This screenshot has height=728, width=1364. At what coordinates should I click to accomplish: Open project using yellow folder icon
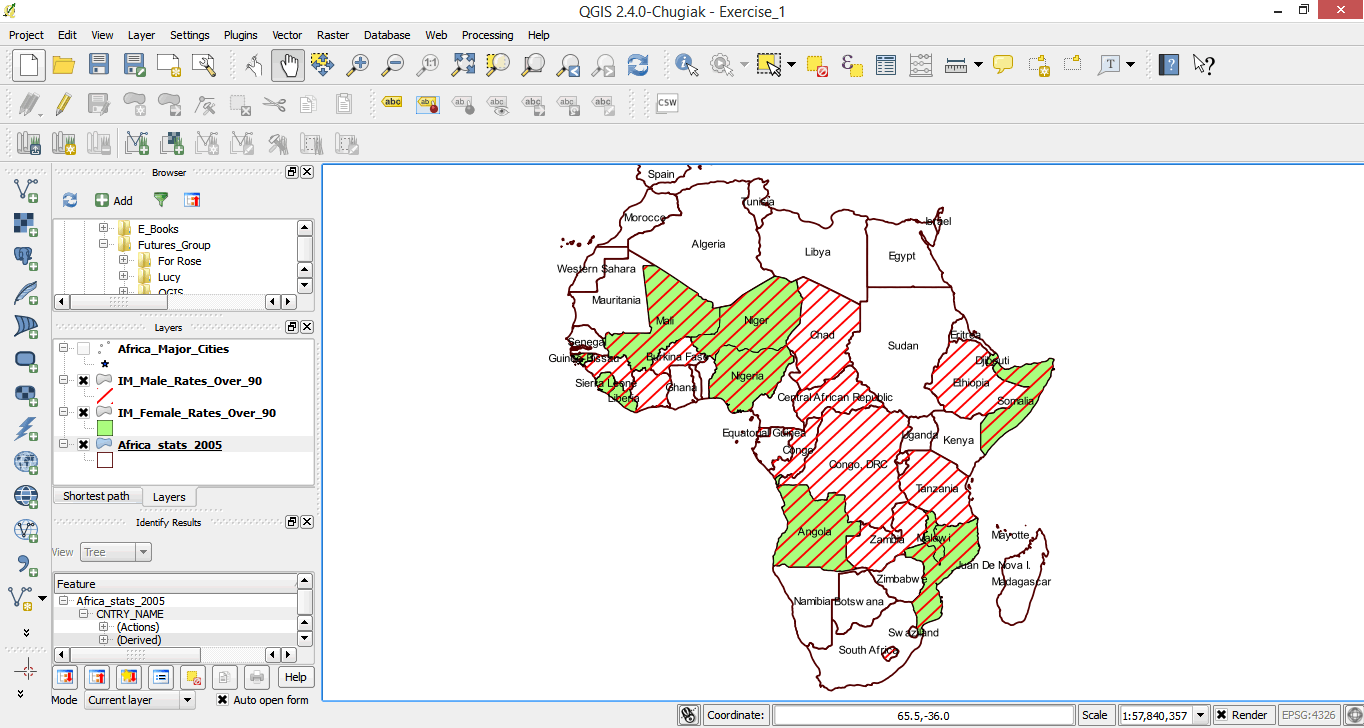pyautogui.click(x=64, y=65)
